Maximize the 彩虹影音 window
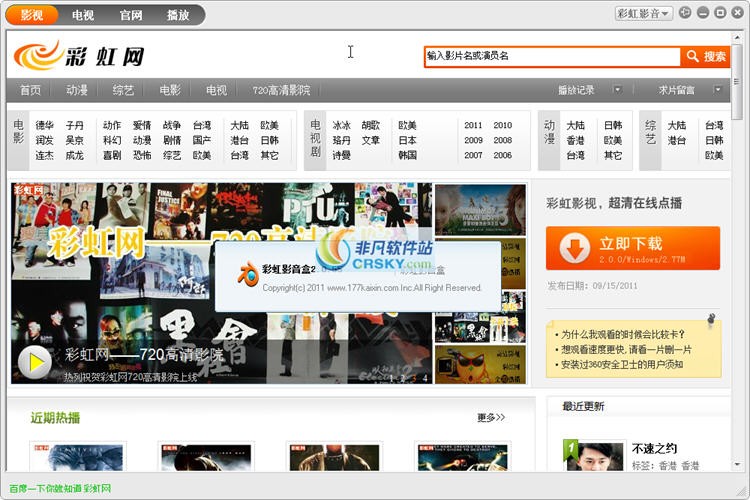This screenshot has width=750, height=500. 720,13
